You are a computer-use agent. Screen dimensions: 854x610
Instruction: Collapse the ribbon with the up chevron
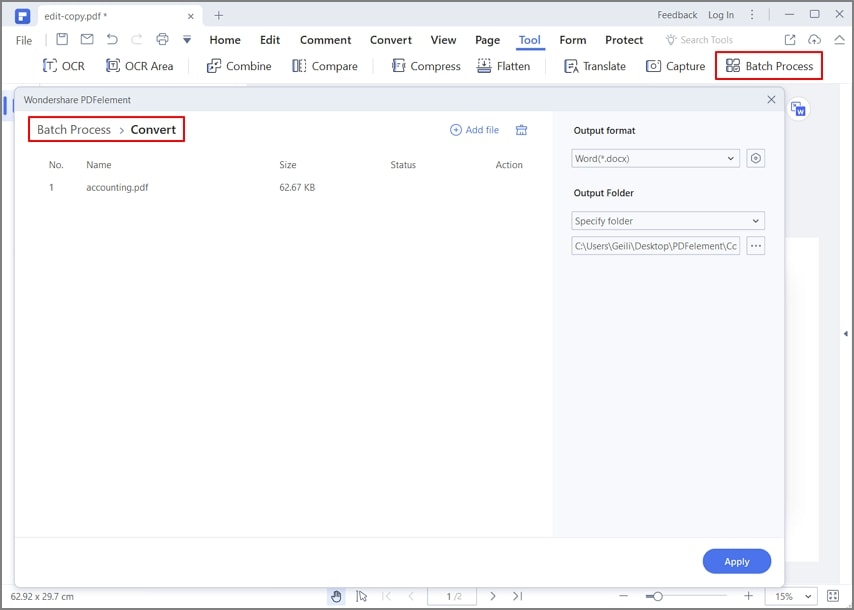click(x=839, y=39)
